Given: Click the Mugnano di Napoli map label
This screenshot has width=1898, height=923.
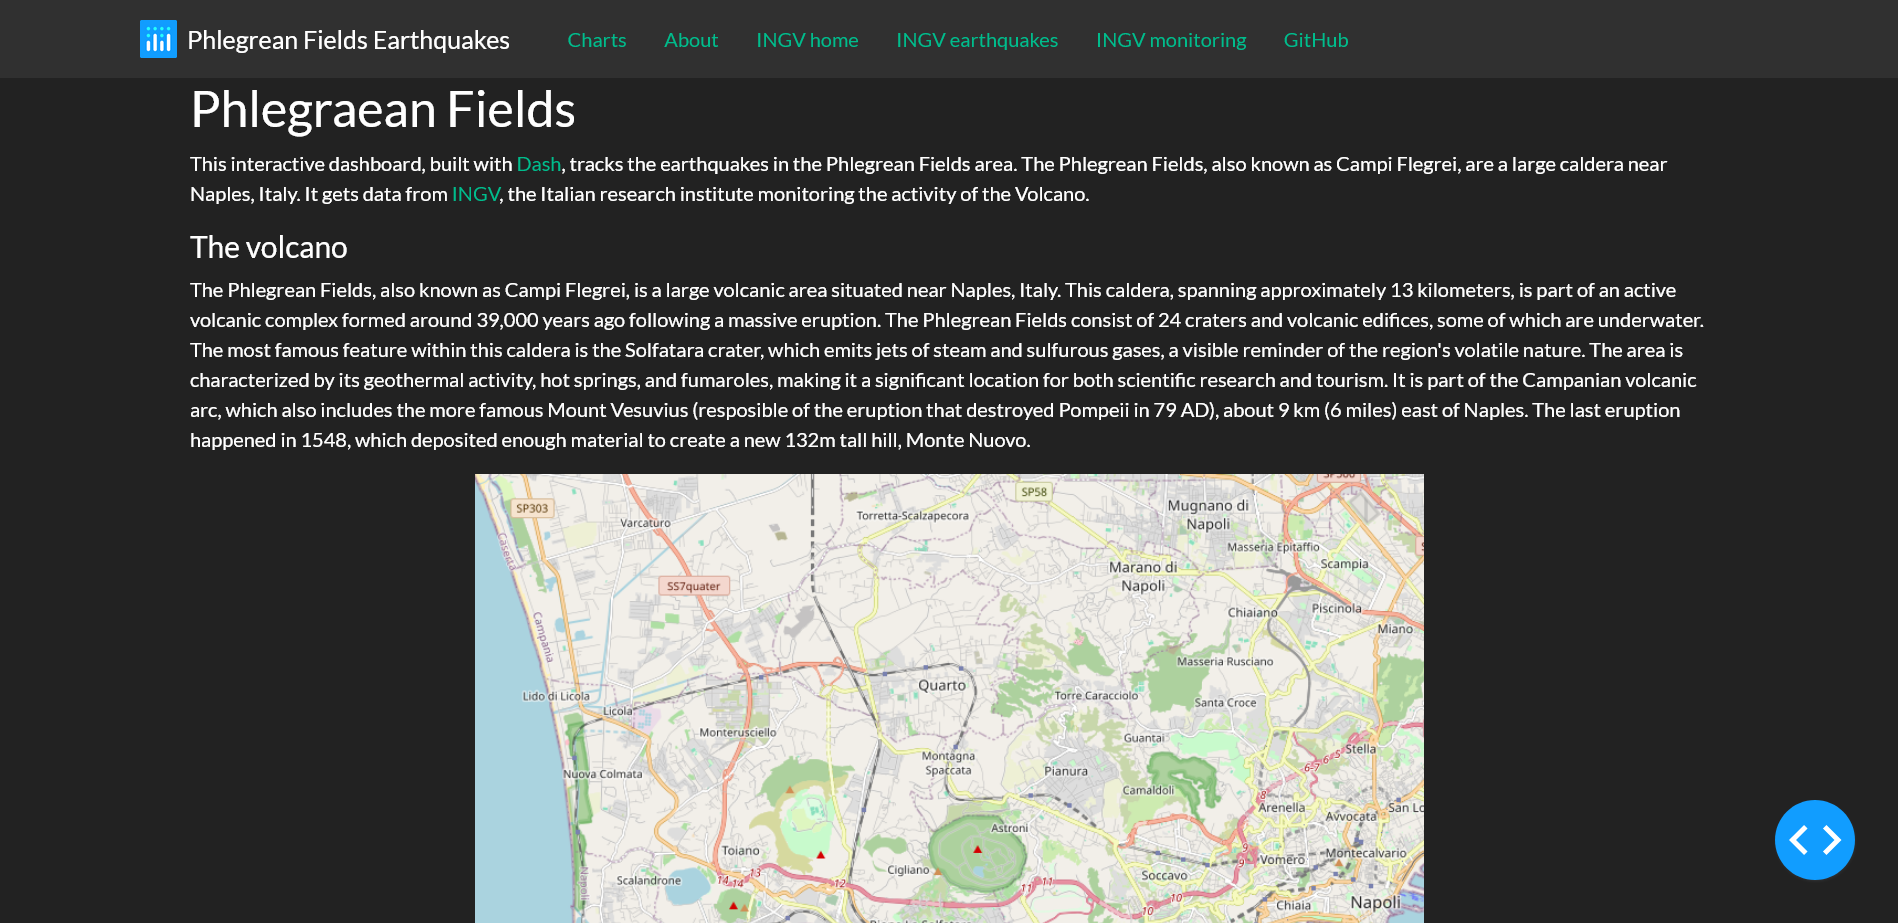Looking at the screenshot, I should click(x=1208, y=514).
